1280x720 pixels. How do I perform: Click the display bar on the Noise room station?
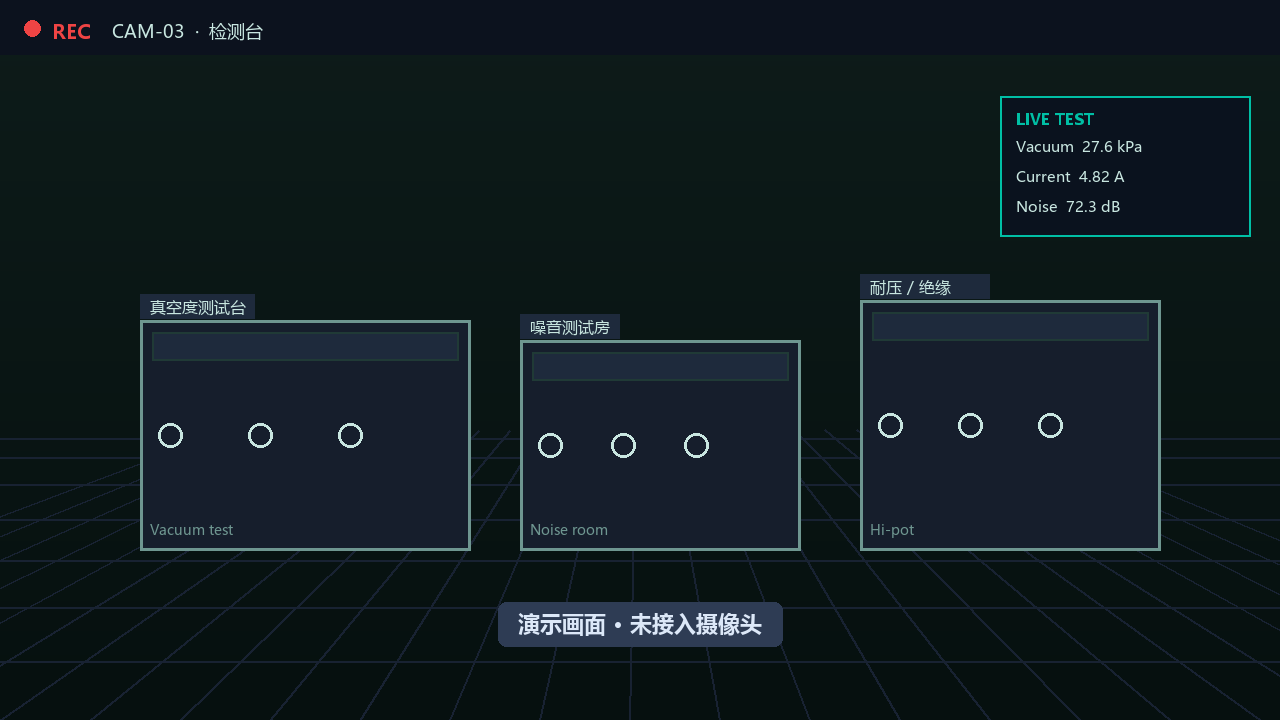(x=660, y=366)
